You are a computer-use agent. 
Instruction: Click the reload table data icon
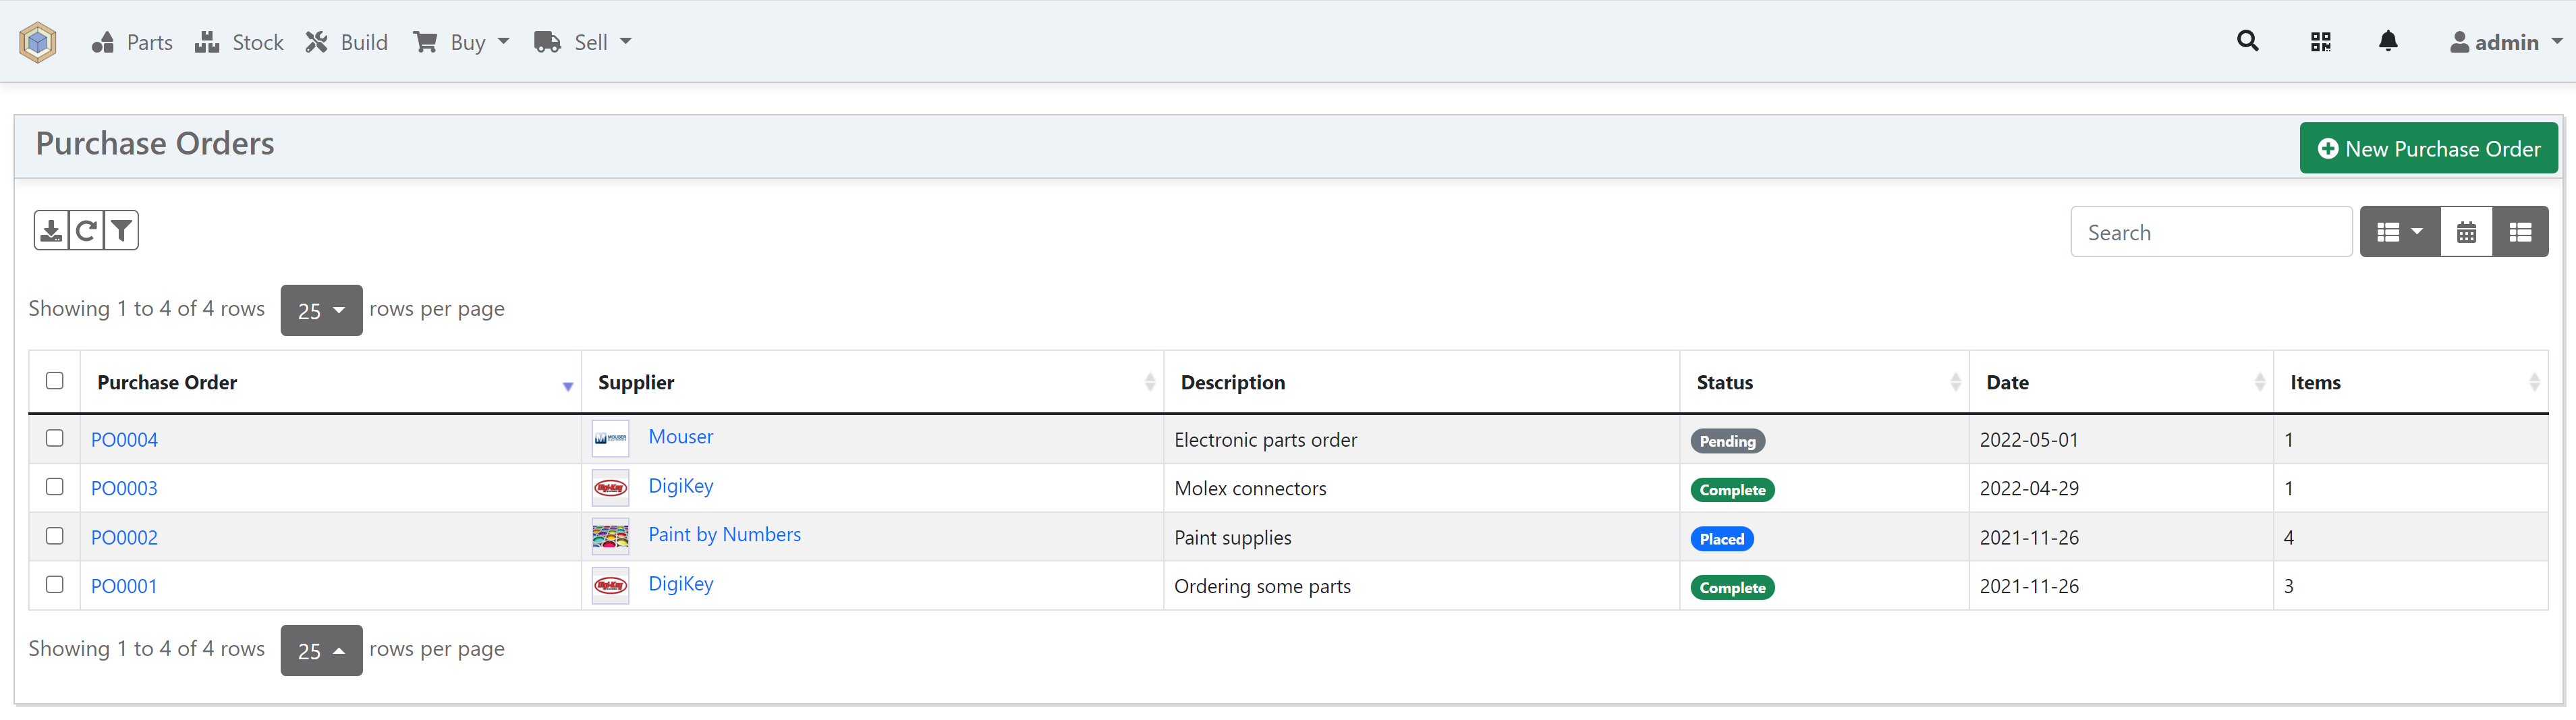(x=86, y=231)
